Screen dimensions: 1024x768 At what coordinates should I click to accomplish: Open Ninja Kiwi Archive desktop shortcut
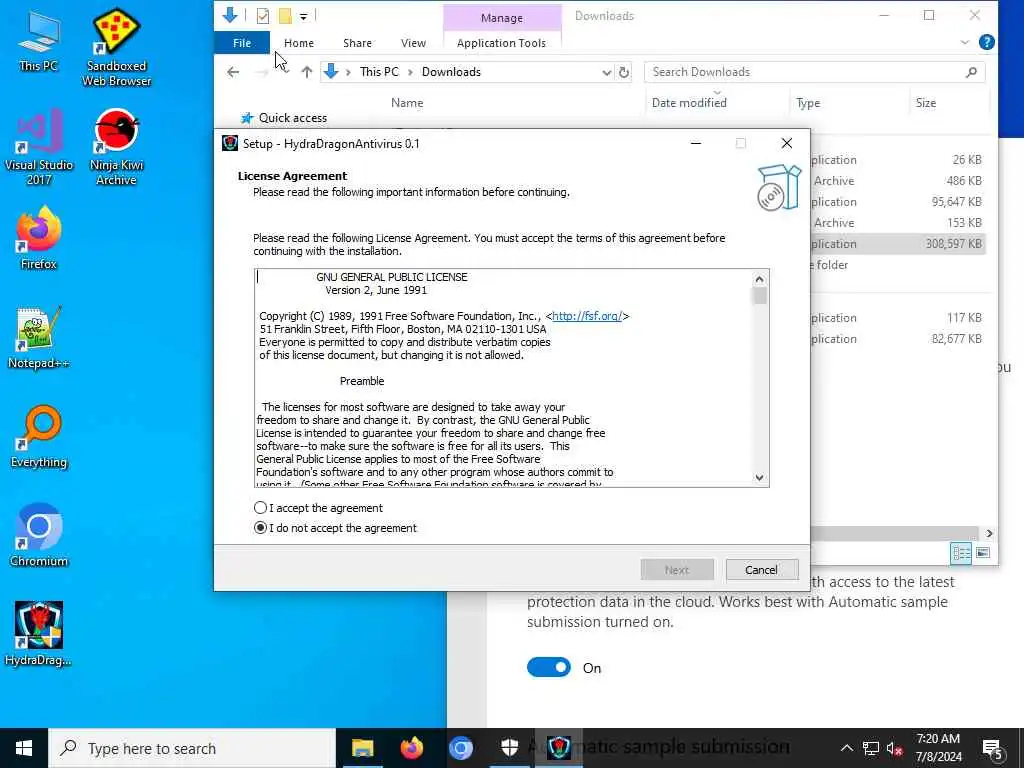(116, 146)
